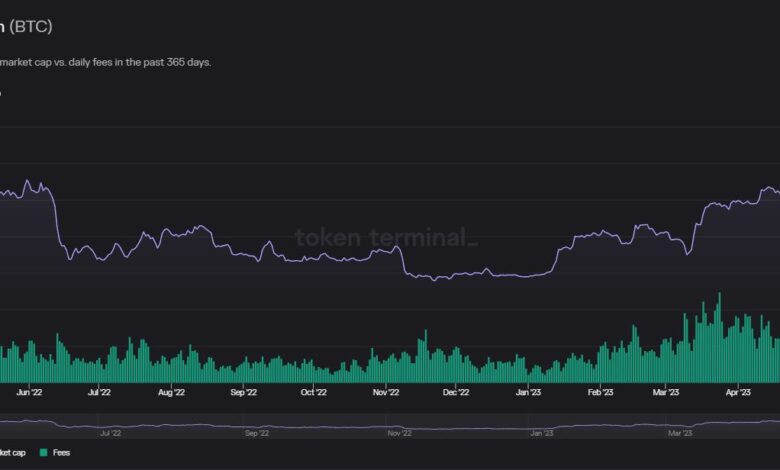Toggle the Fees series legend label

tap(62, 453)
